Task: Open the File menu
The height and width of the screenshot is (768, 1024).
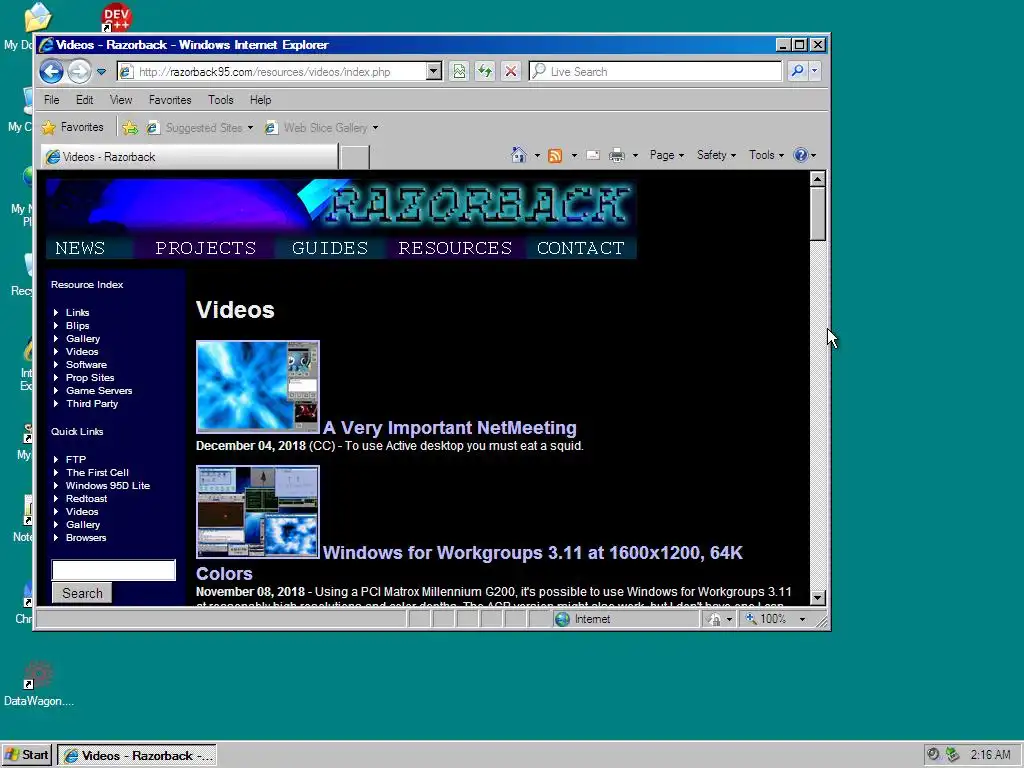Action: (x=52, y=100)
